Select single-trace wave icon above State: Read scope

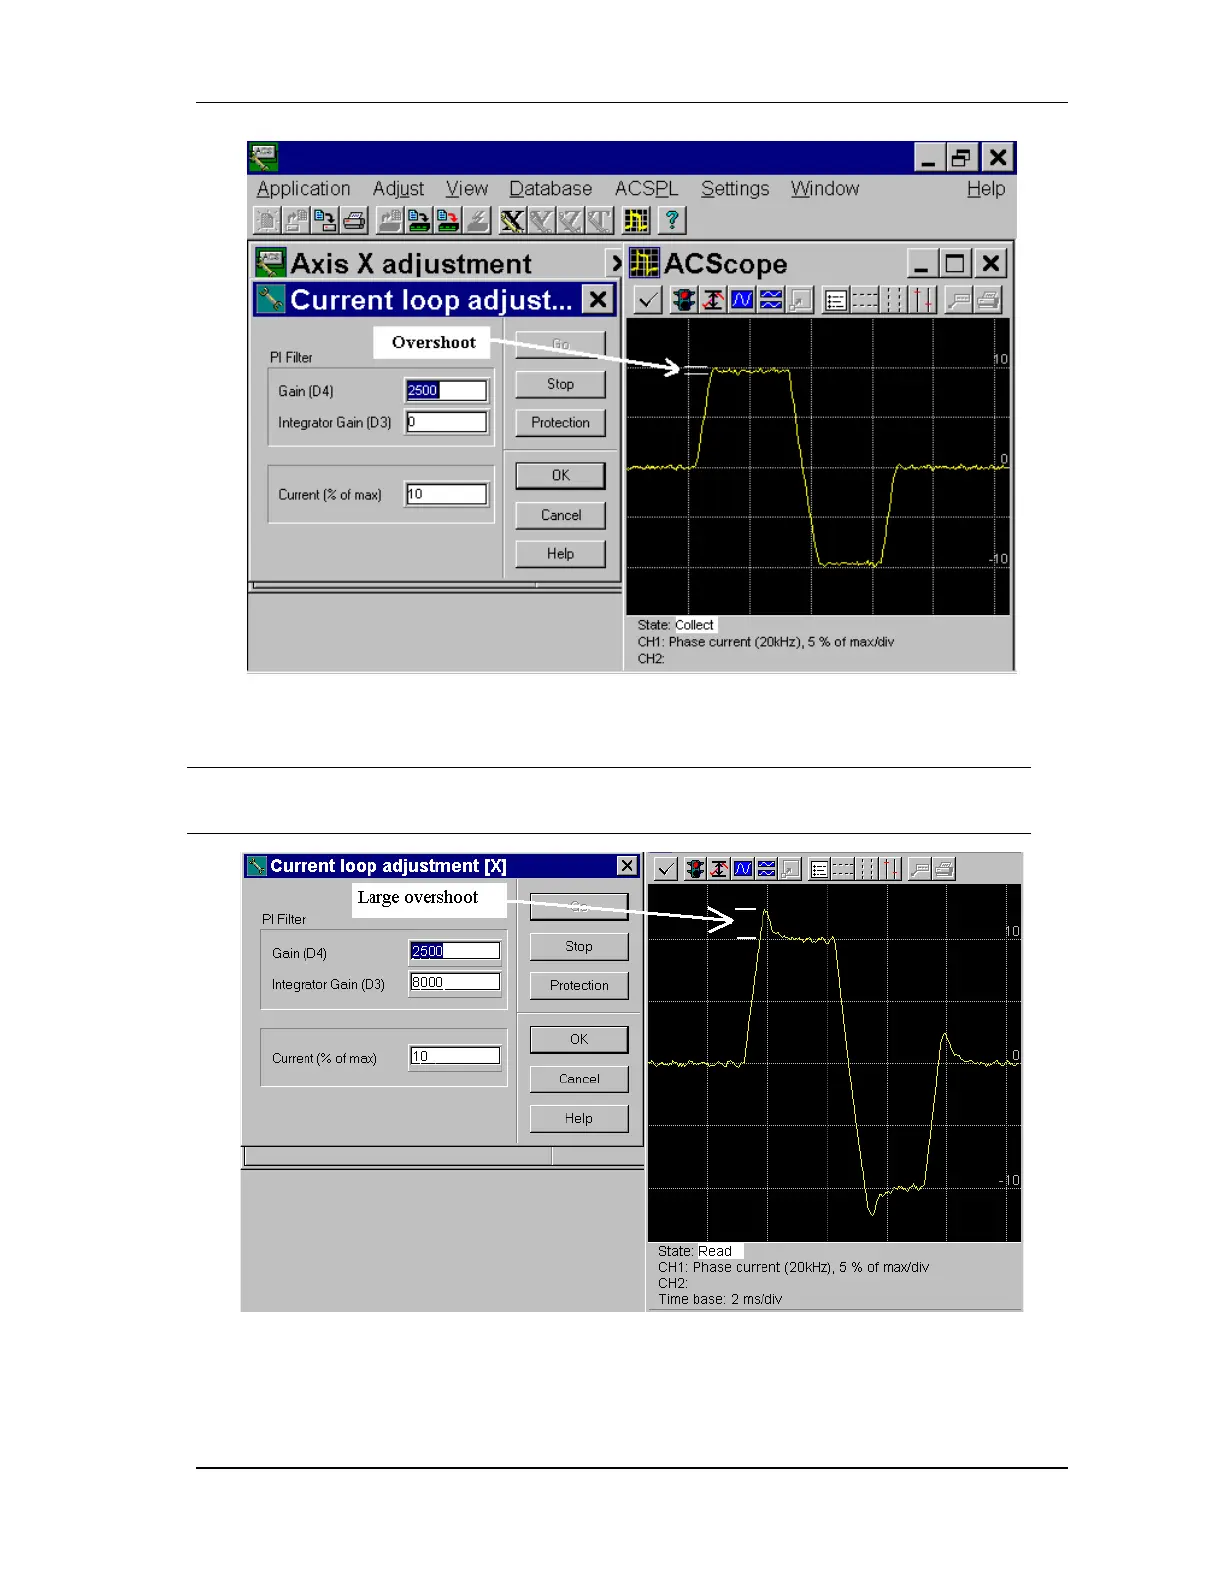743,869
